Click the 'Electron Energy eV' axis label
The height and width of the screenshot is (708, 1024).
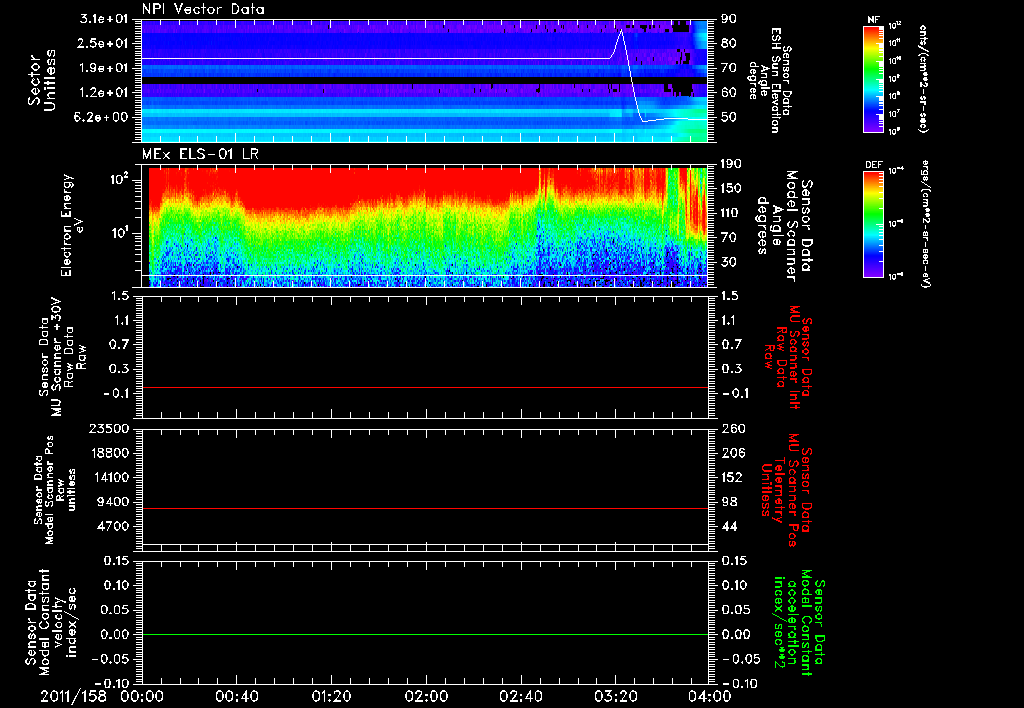tap(72, 225)
